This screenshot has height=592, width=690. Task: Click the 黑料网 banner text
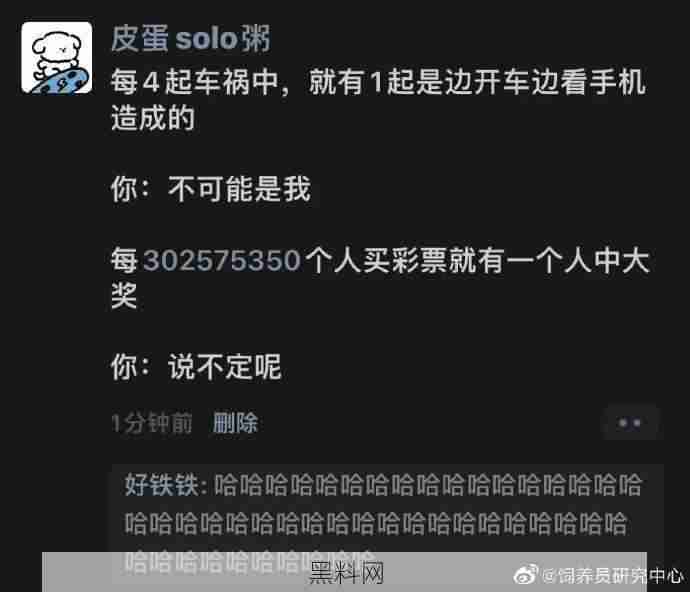347,573
